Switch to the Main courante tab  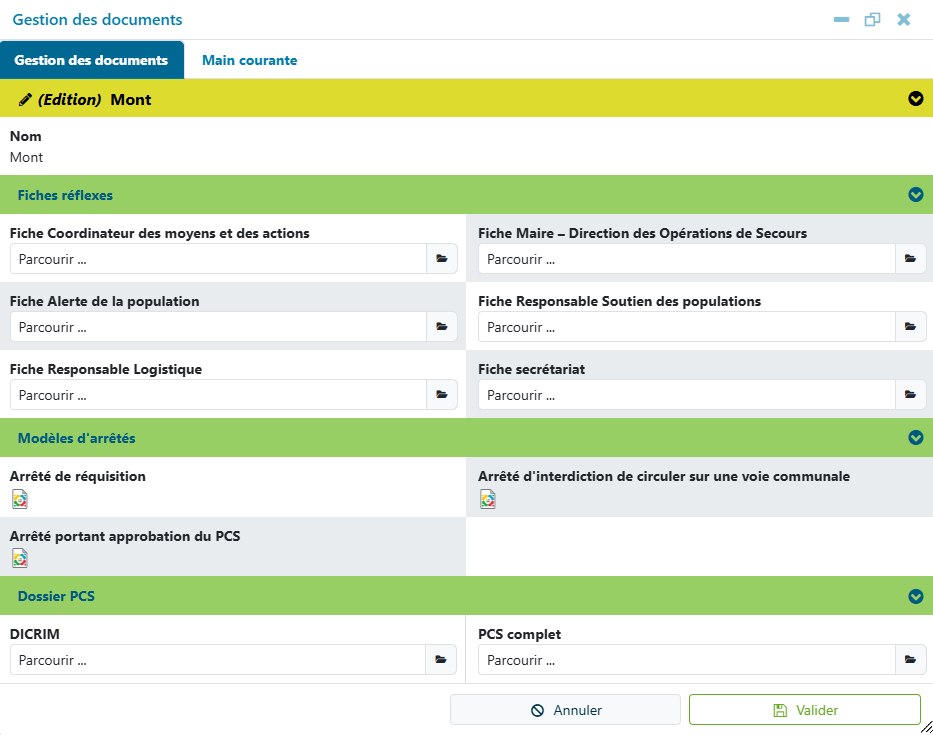(249, 60)
